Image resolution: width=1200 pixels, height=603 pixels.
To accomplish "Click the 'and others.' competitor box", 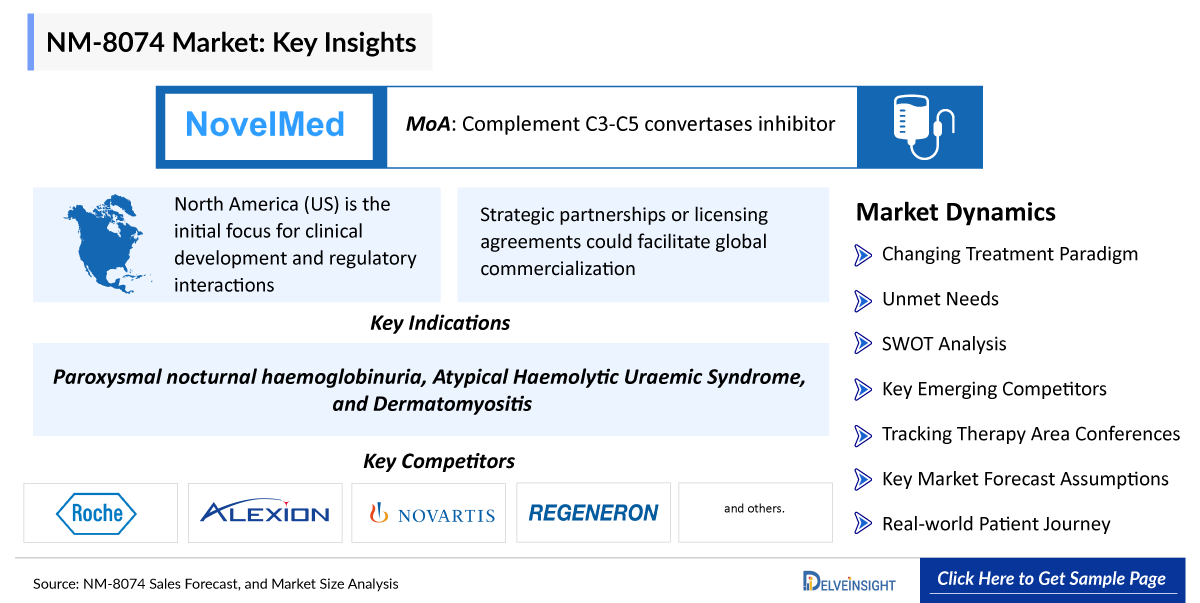I will pos(755,509).
